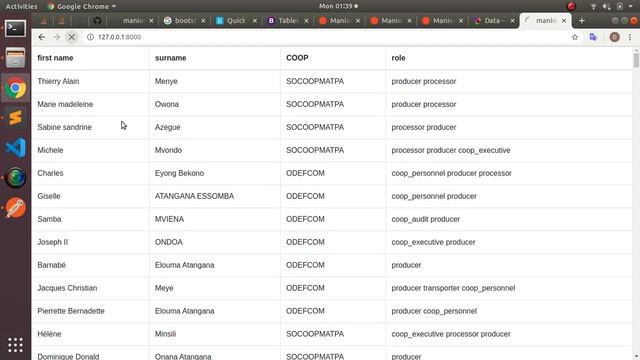This screenshot has width=640, height=360.
Task: Close the 'Quick' tab
Action: 255,20
